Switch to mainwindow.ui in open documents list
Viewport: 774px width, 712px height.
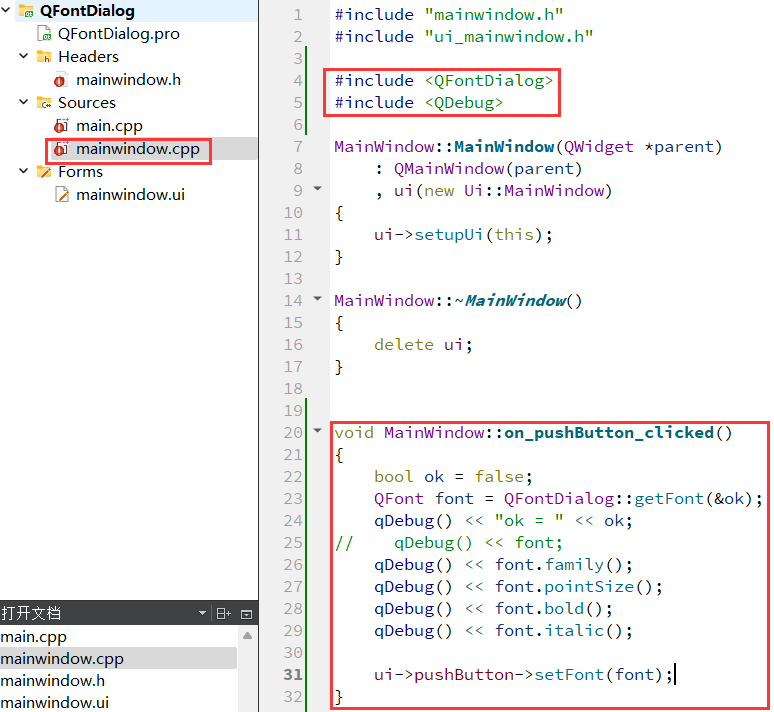tap(118, 702)
